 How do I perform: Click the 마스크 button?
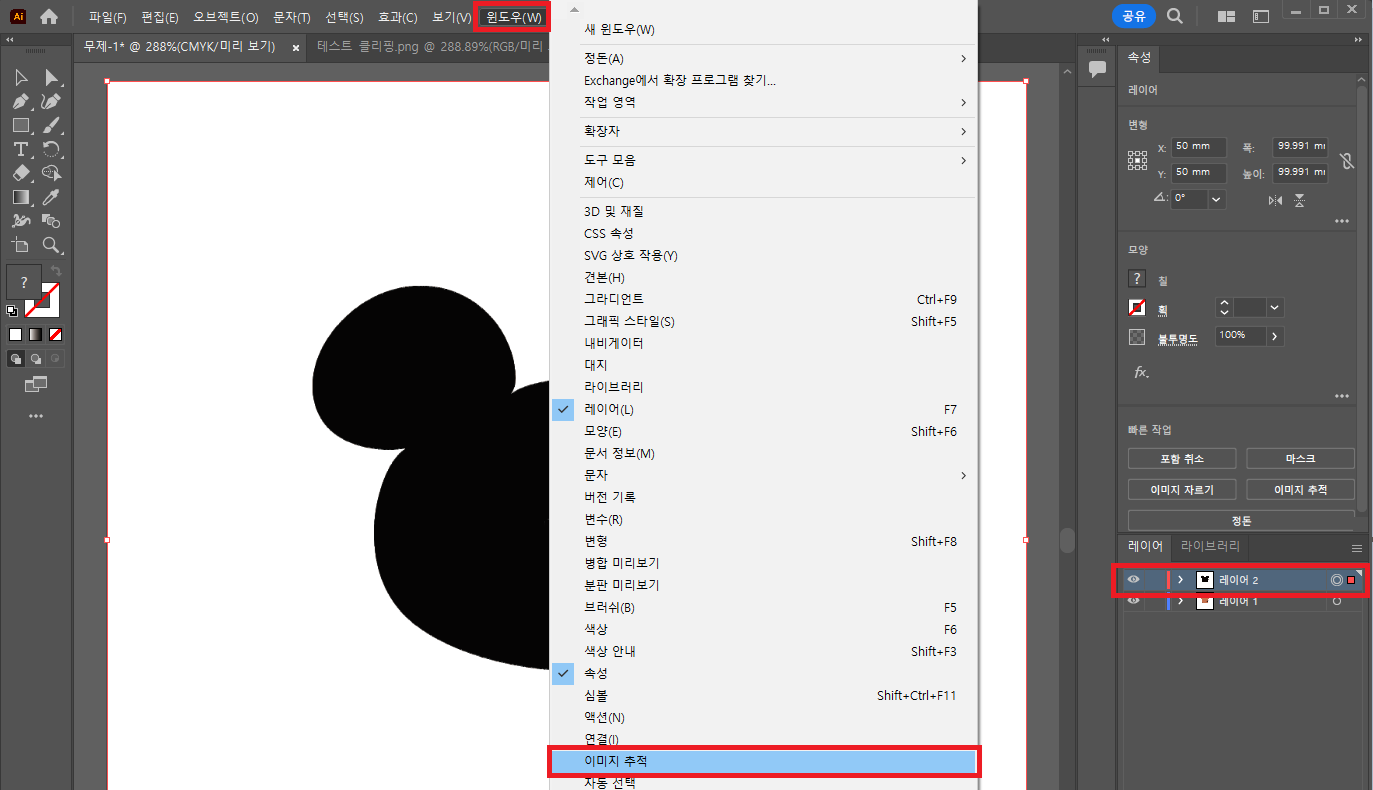1300,458
